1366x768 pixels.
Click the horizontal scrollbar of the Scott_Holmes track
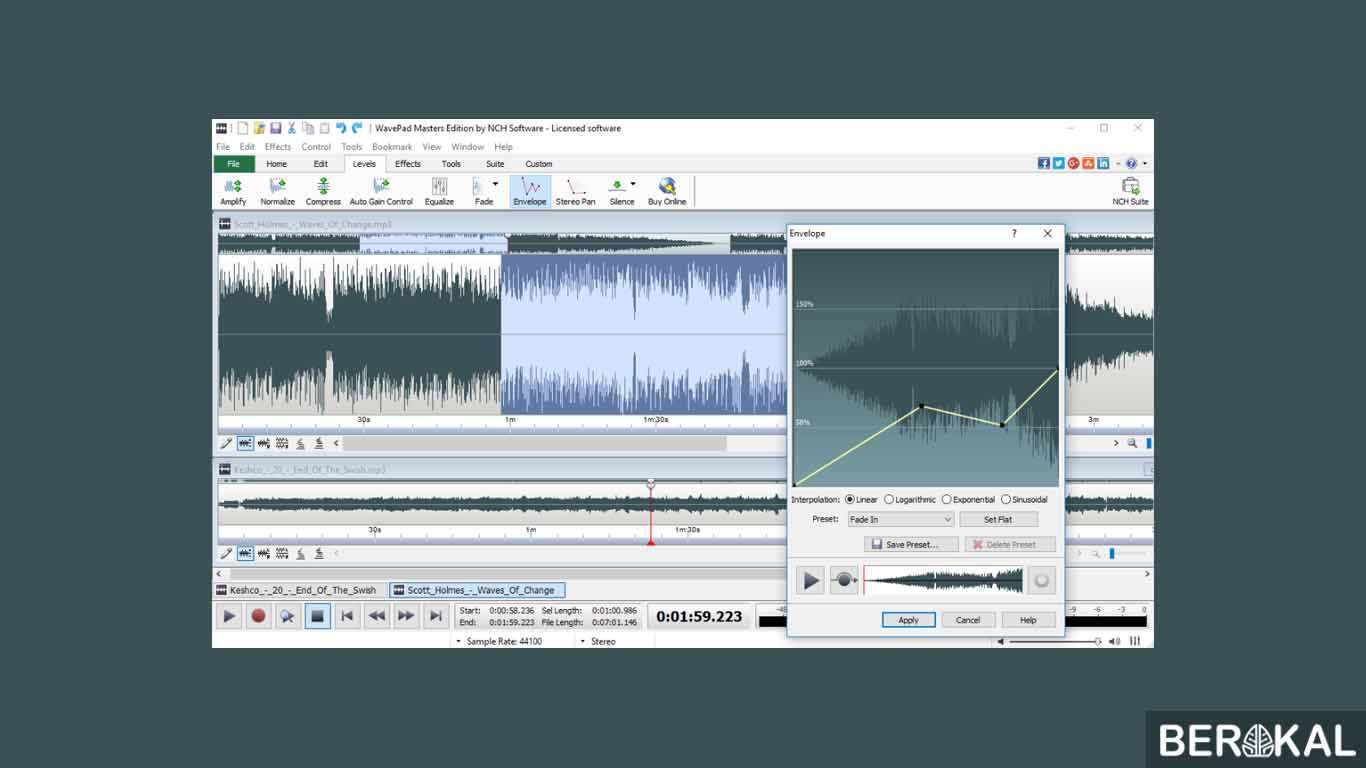click(535, 443)
